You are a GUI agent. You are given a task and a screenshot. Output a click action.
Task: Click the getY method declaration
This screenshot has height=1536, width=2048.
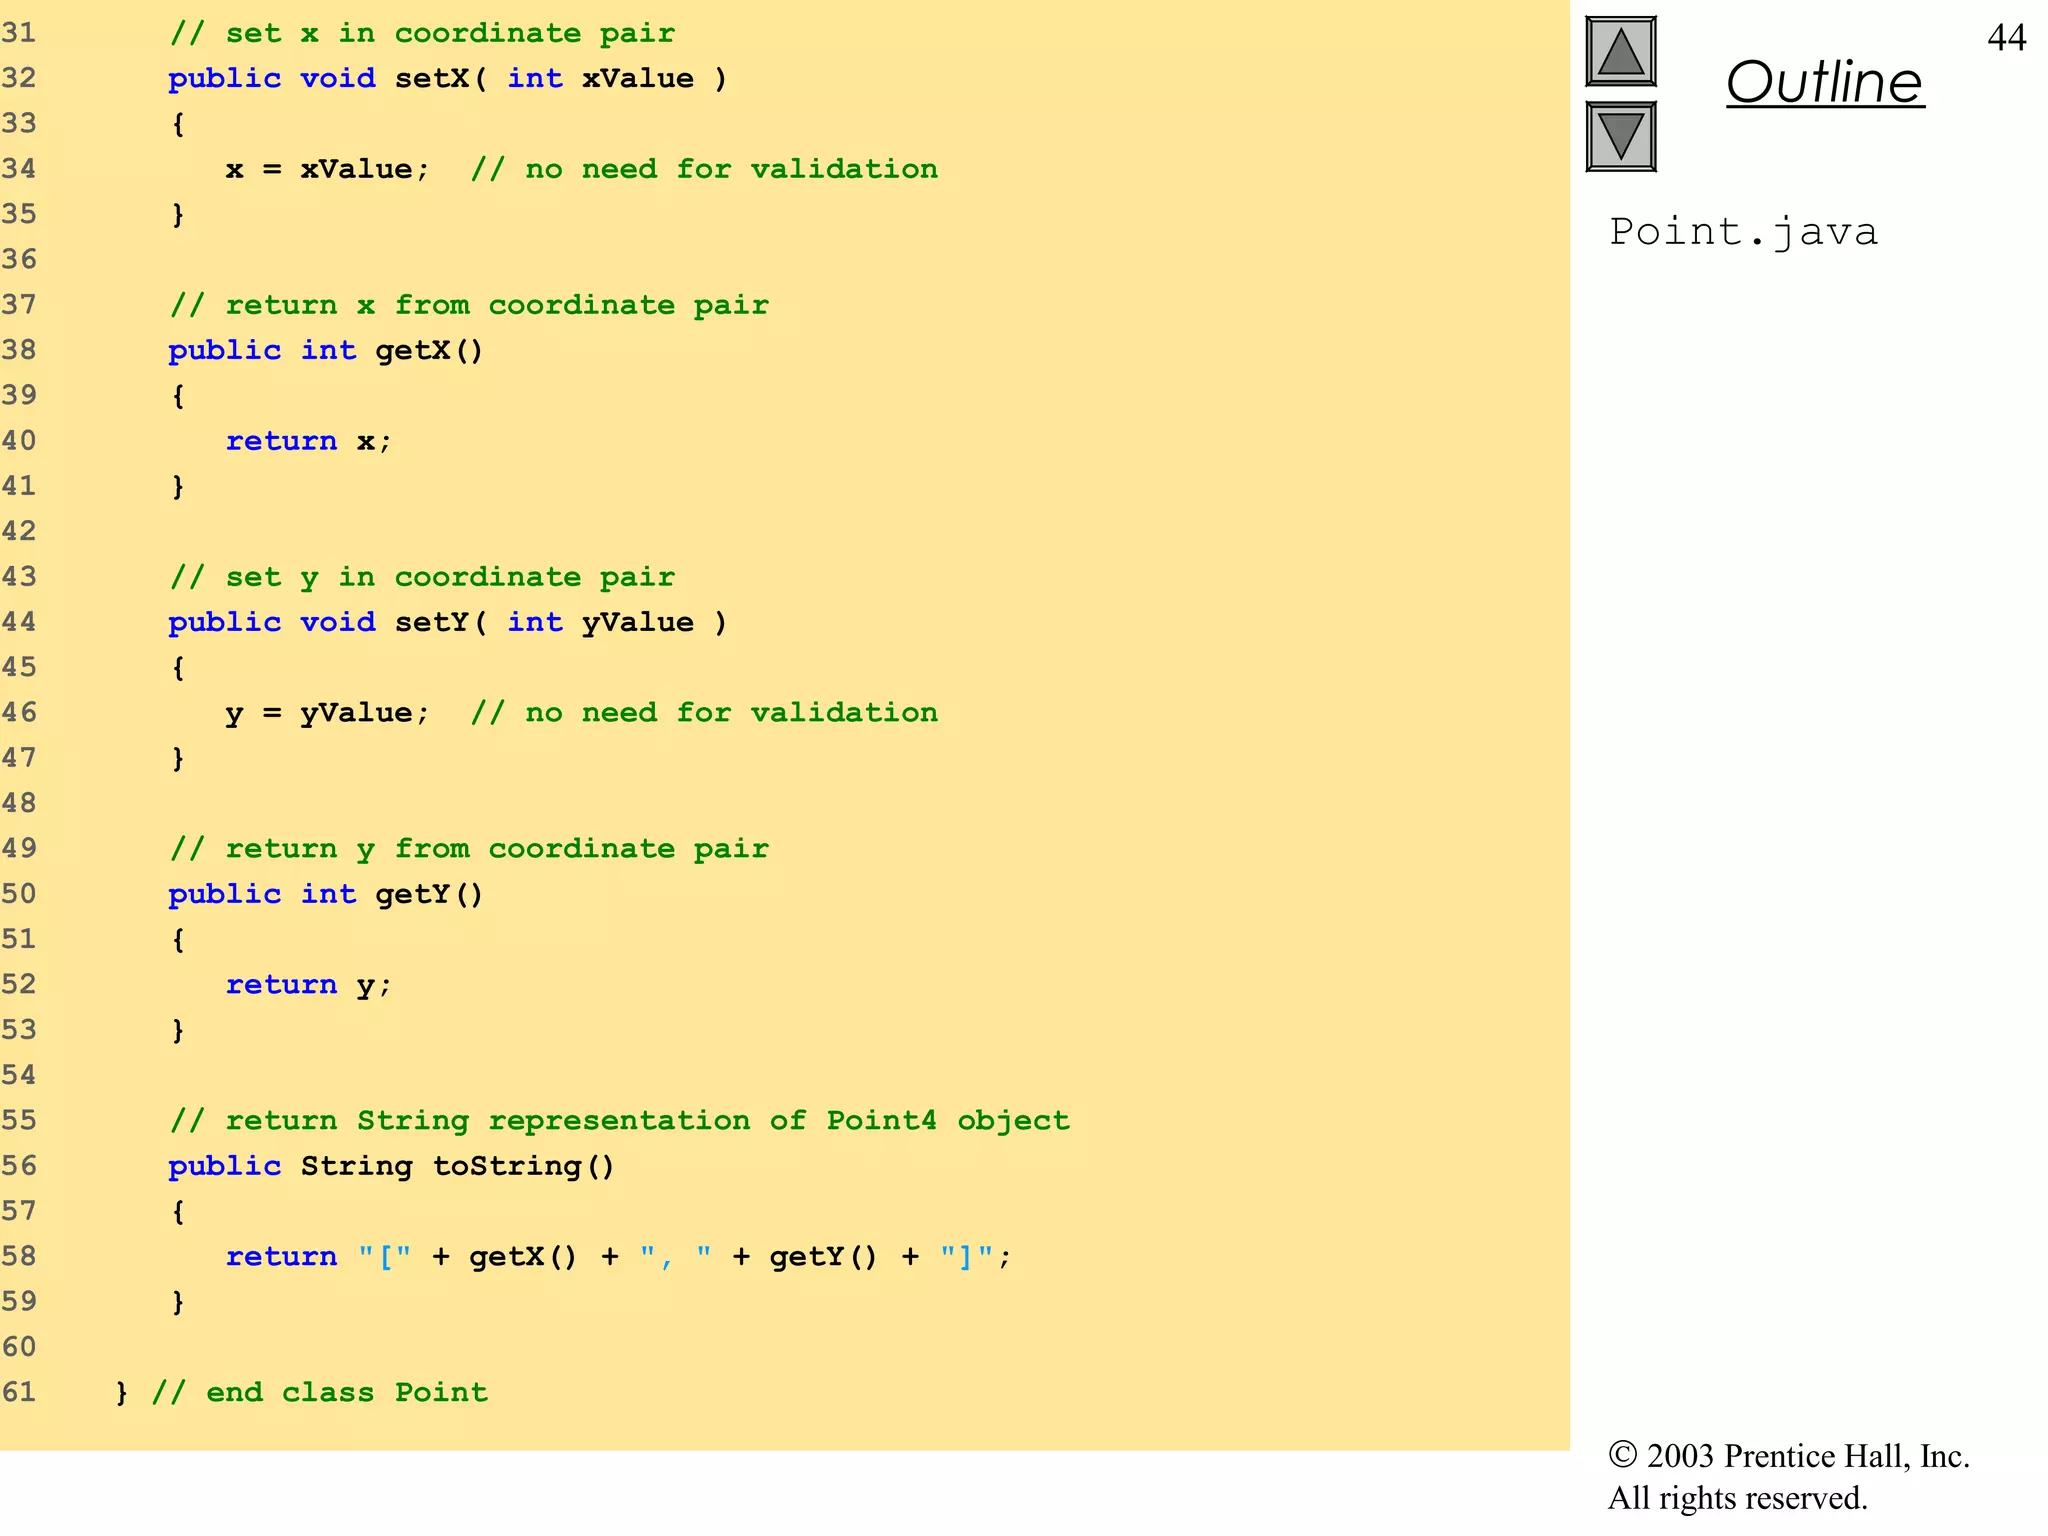coord(325,895)
